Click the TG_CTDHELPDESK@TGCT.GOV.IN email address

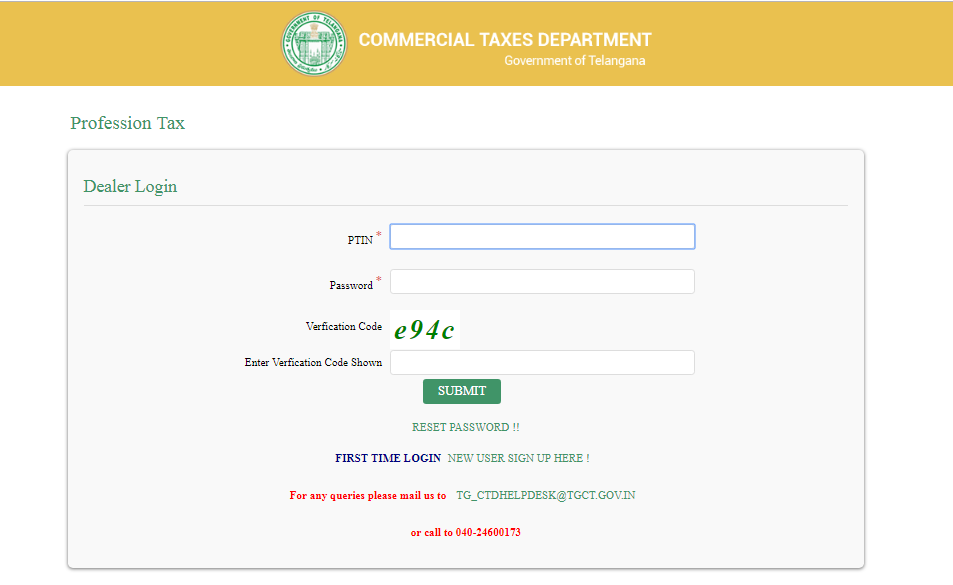tap(547, 494)
